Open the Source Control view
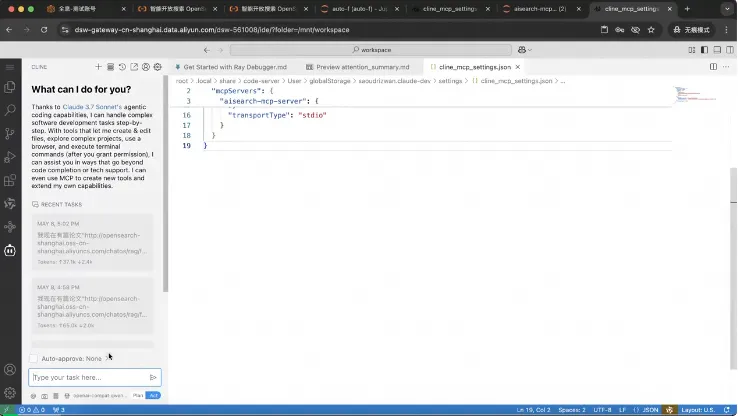 coord(10,134)
